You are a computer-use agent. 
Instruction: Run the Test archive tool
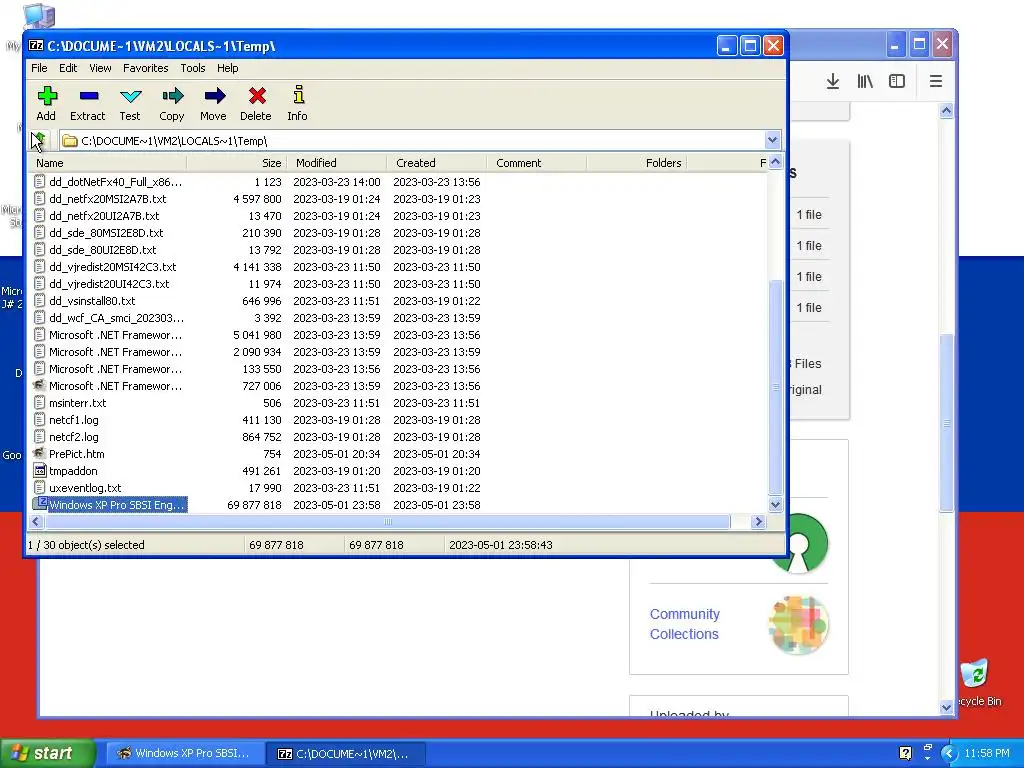(131, 97)
